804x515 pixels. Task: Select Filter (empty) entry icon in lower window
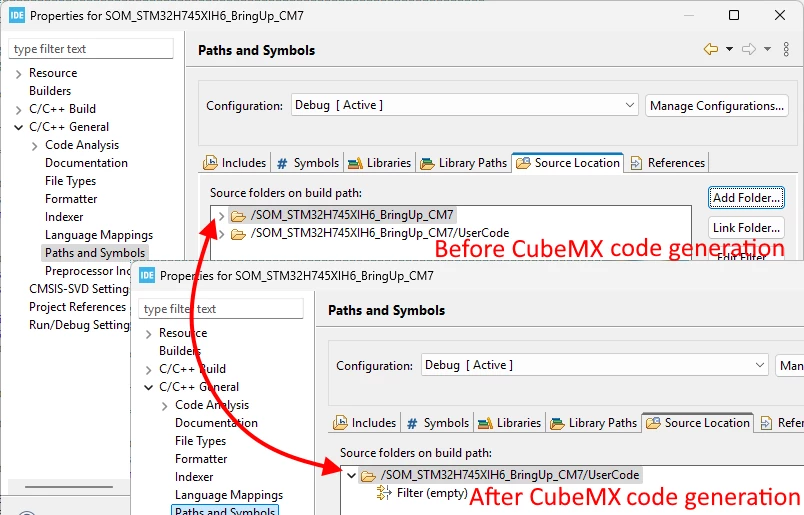coord(384,493)
